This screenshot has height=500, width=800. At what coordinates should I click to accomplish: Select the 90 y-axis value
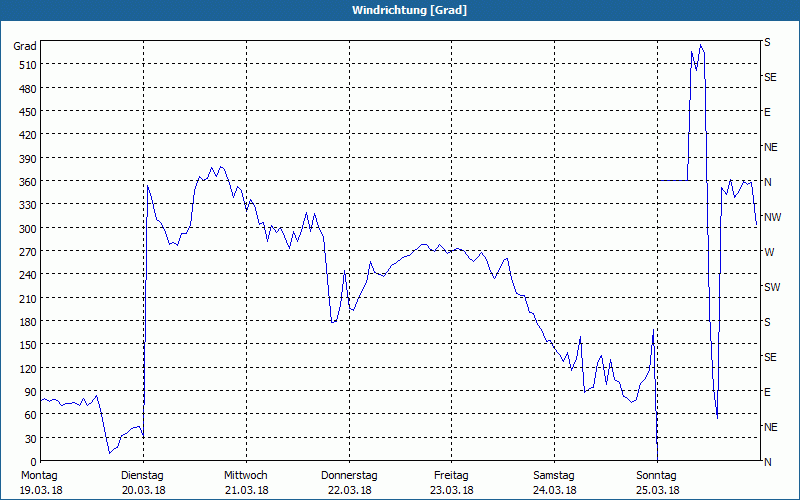31,392
